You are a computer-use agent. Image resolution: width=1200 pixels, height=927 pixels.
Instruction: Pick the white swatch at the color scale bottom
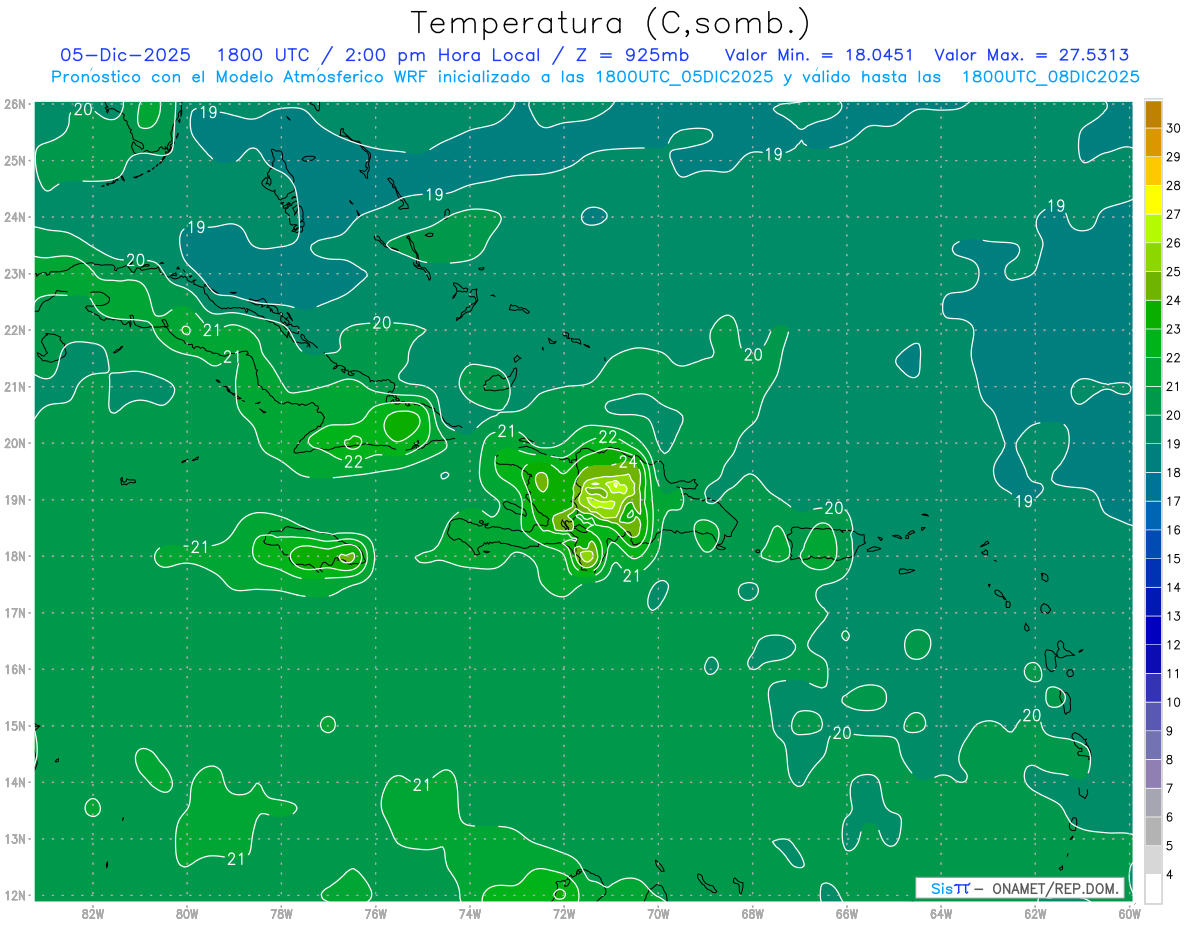[1153, 888]
